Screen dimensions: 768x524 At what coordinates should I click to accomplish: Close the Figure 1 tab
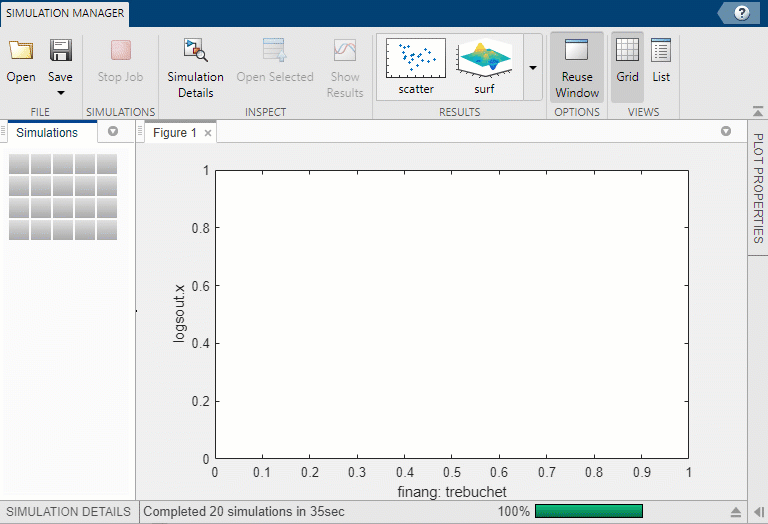[x=208, y=132]
